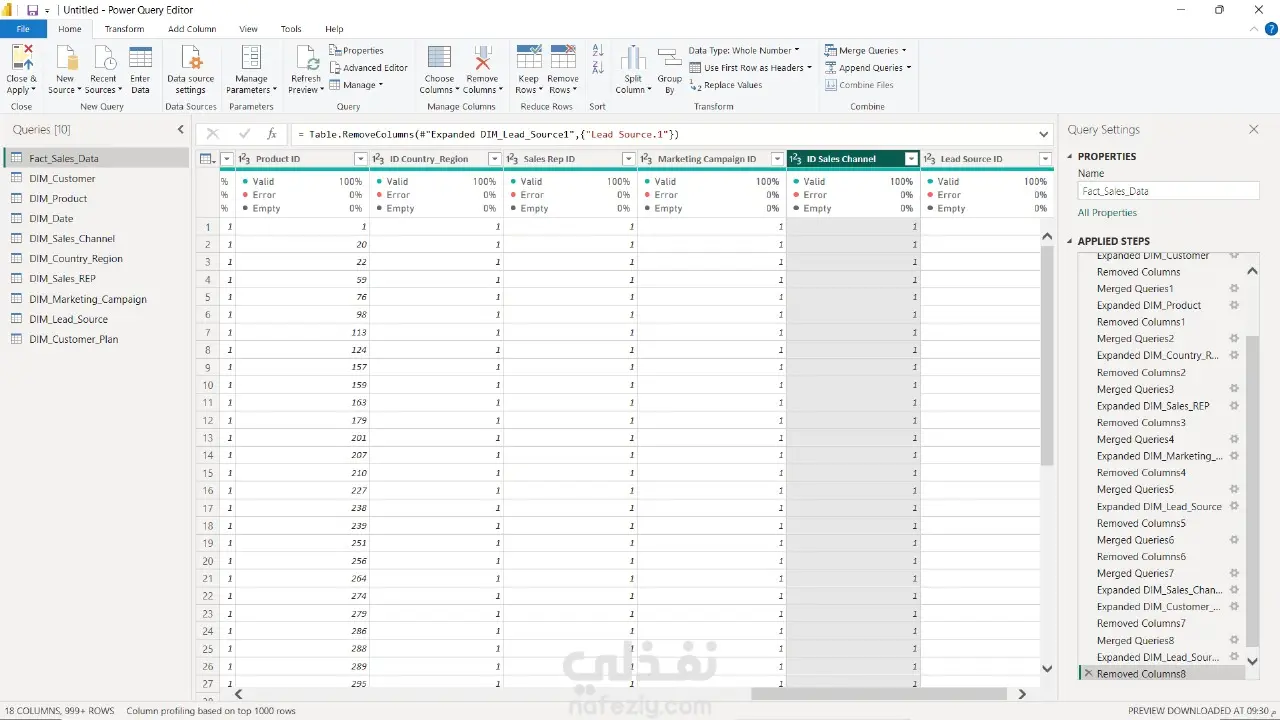Switch to the Add Column tab
1280x720 pixels.
coord(192,29)
